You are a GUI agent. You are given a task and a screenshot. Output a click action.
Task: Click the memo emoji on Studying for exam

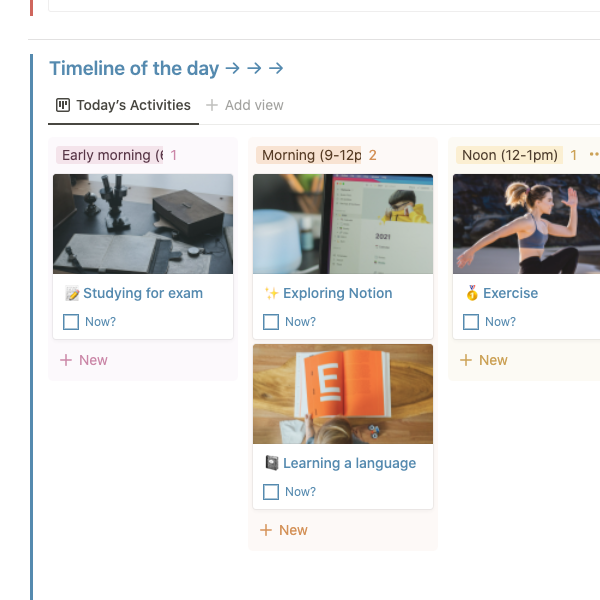pos(72,293)
